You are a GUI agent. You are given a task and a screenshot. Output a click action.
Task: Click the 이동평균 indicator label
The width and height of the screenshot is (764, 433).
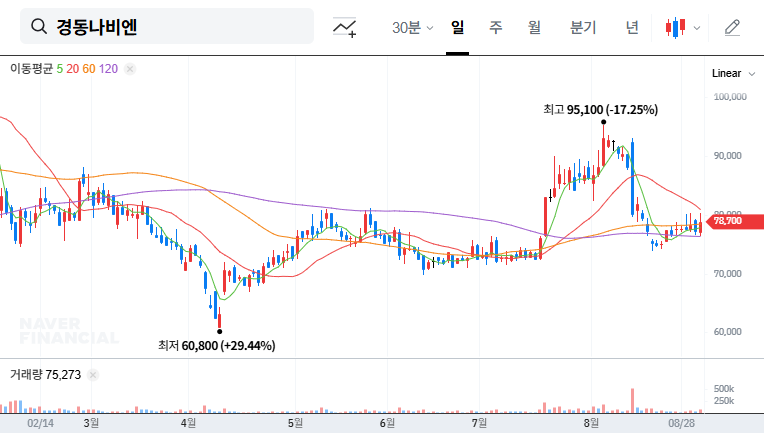pyautogui.click(x=31, y=69)
